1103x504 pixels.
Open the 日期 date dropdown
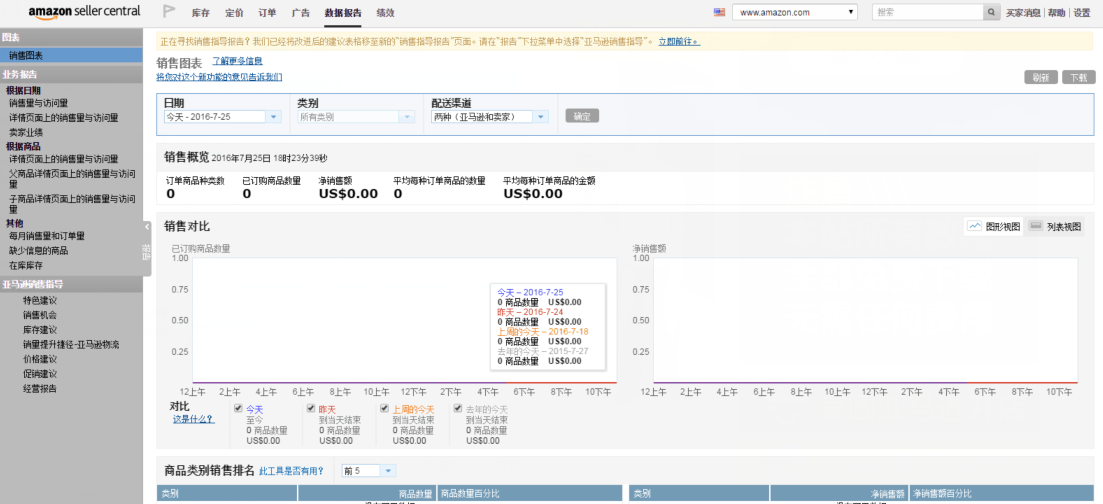pos(223,117)
